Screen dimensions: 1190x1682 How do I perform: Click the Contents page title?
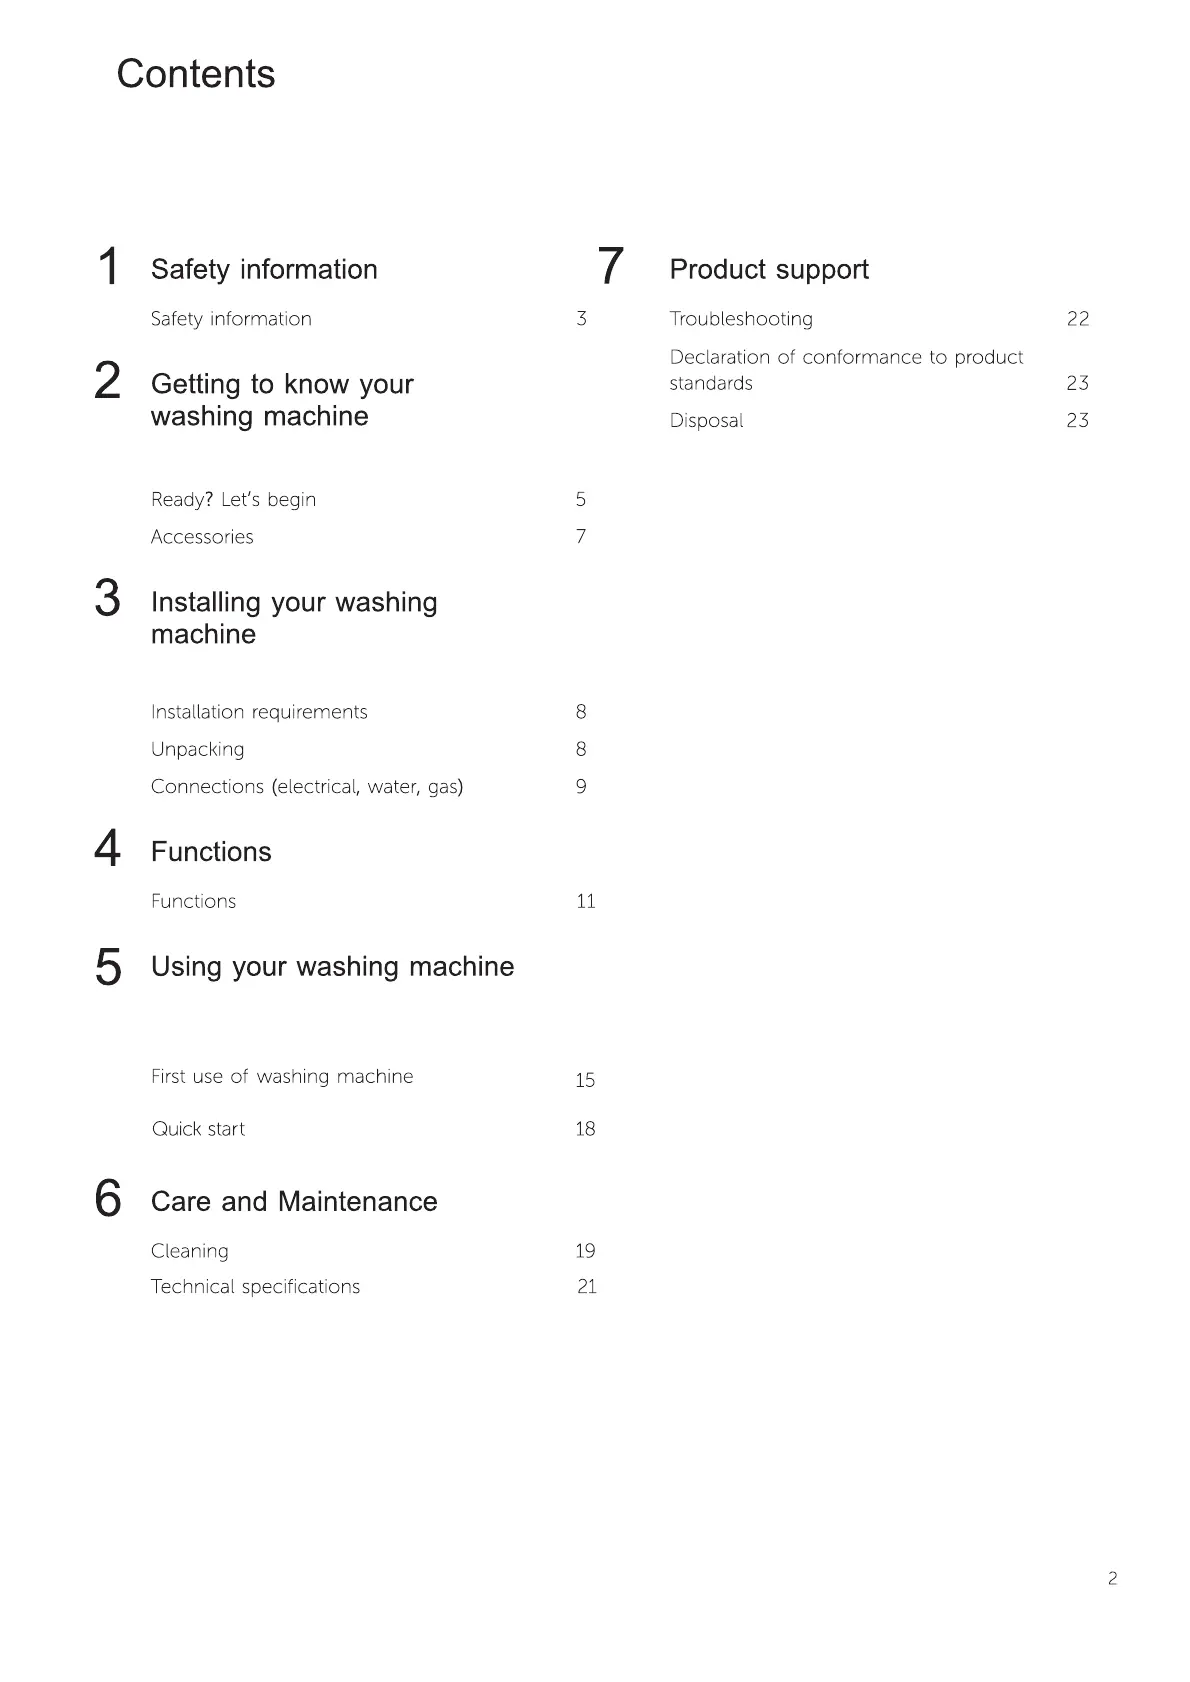196,74
